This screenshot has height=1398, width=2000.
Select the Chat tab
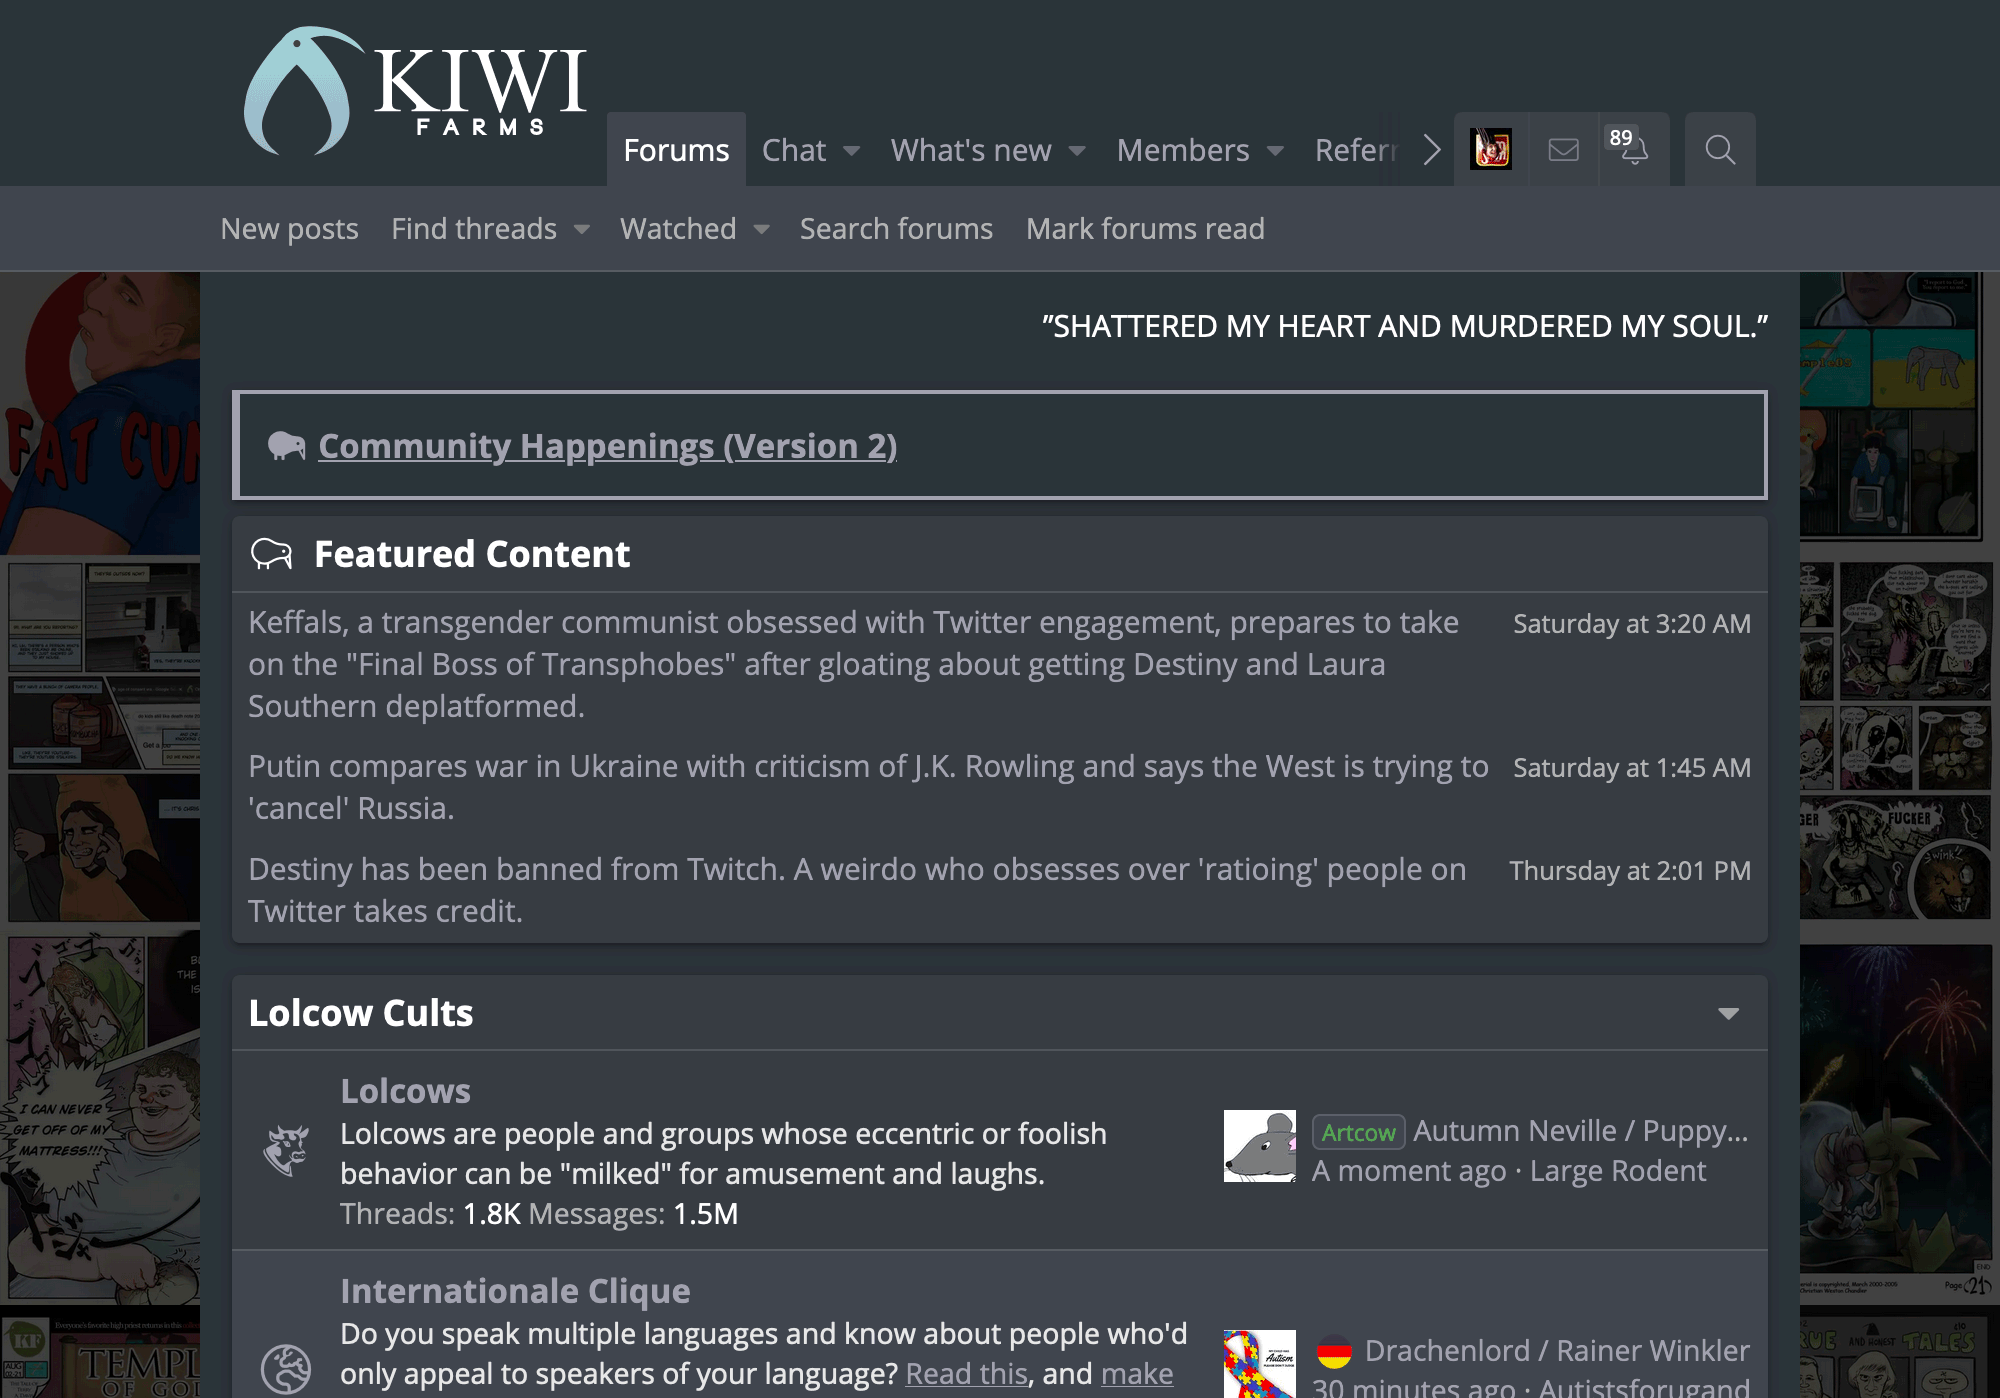coord(794,150)
